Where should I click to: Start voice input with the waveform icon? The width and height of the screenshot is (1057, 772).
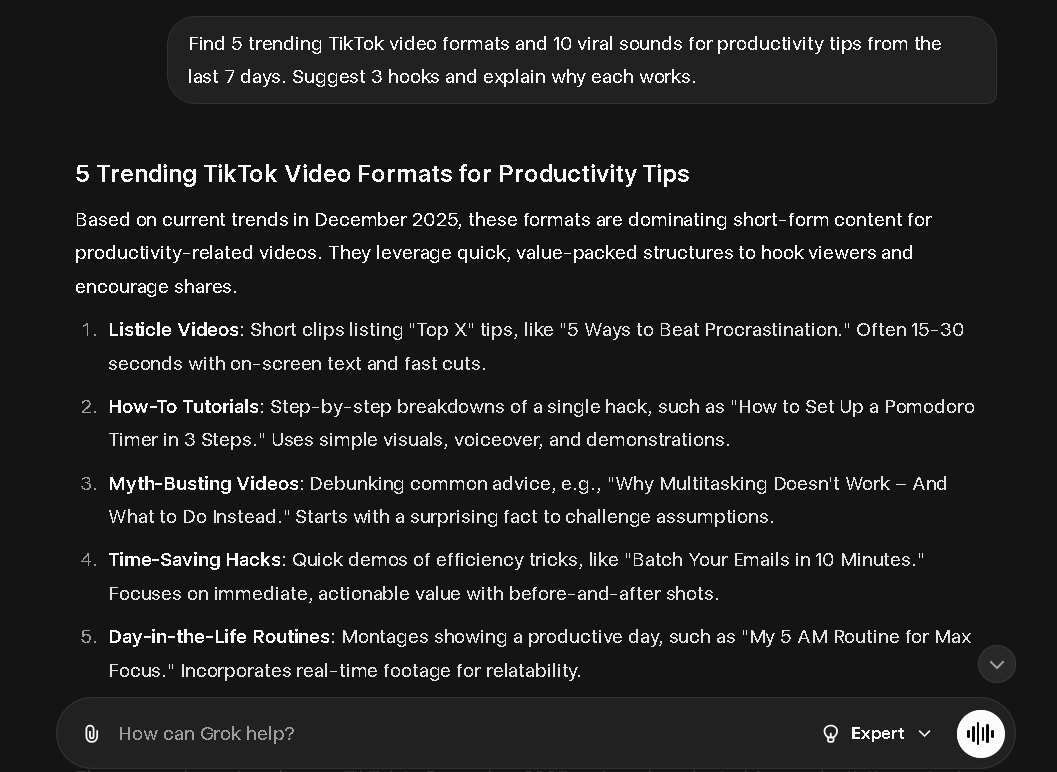pyautogui.click(x=980, y=733)
